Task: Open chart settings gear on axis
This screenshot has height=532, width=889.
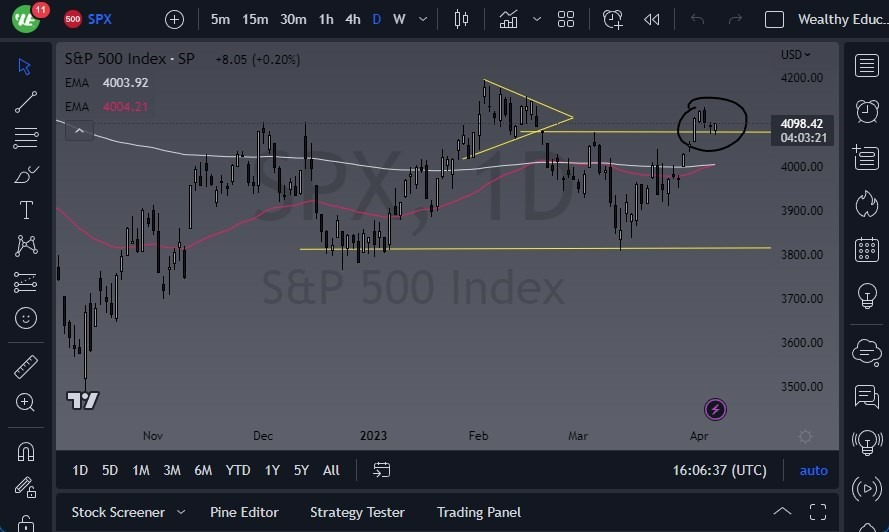Action: pos(805,436)
